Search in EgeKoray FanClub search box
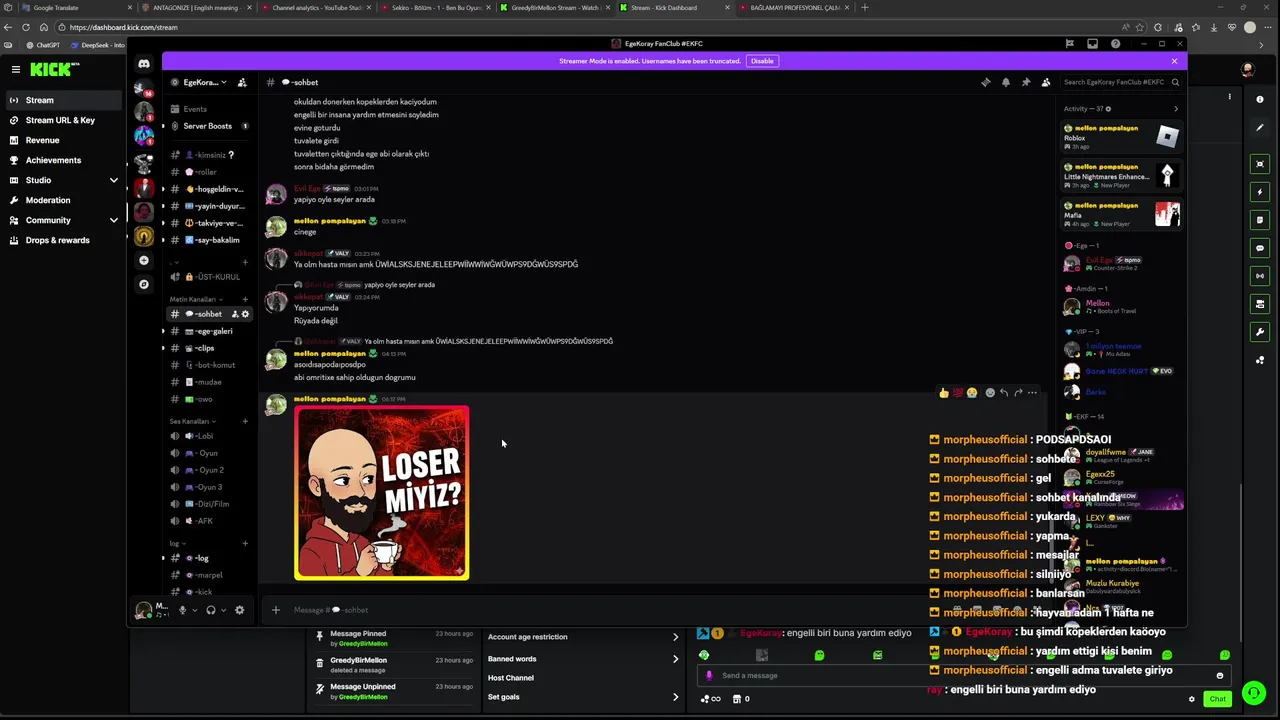 pyautogui.click(x=1120, y=82)
